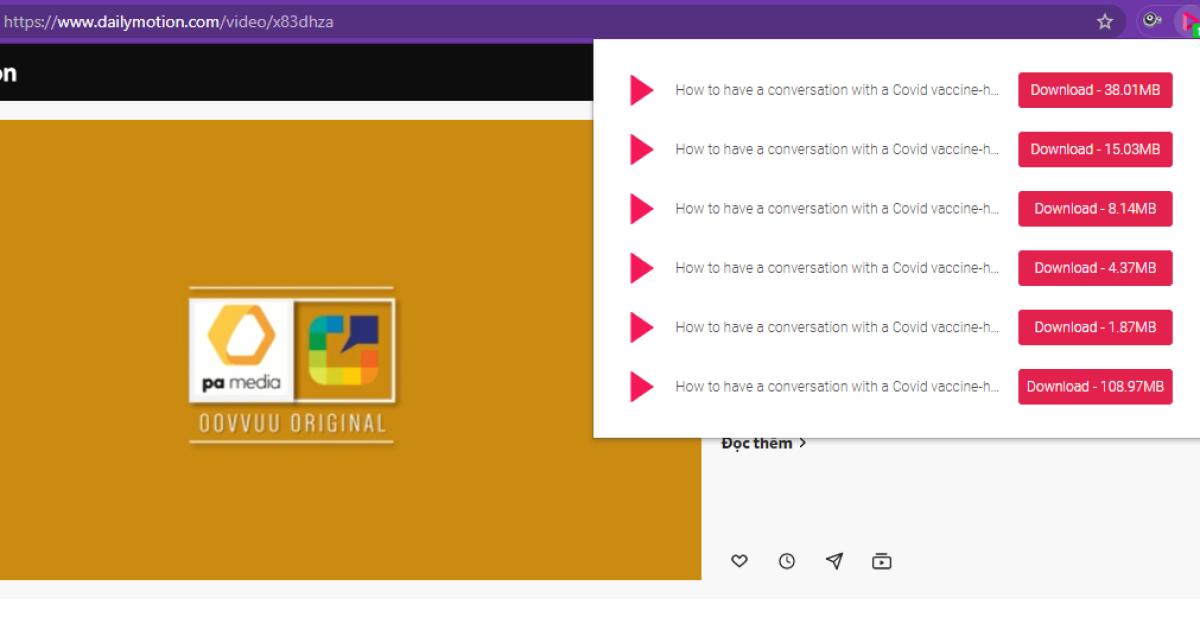Download the 1.87MB version

pyautogui.click(x=1095, y=327)
